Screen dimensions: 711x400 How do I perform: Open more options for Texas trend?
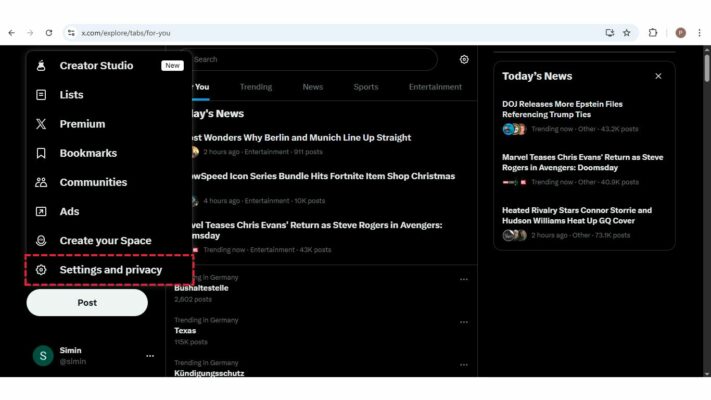[x=463, y=322]
